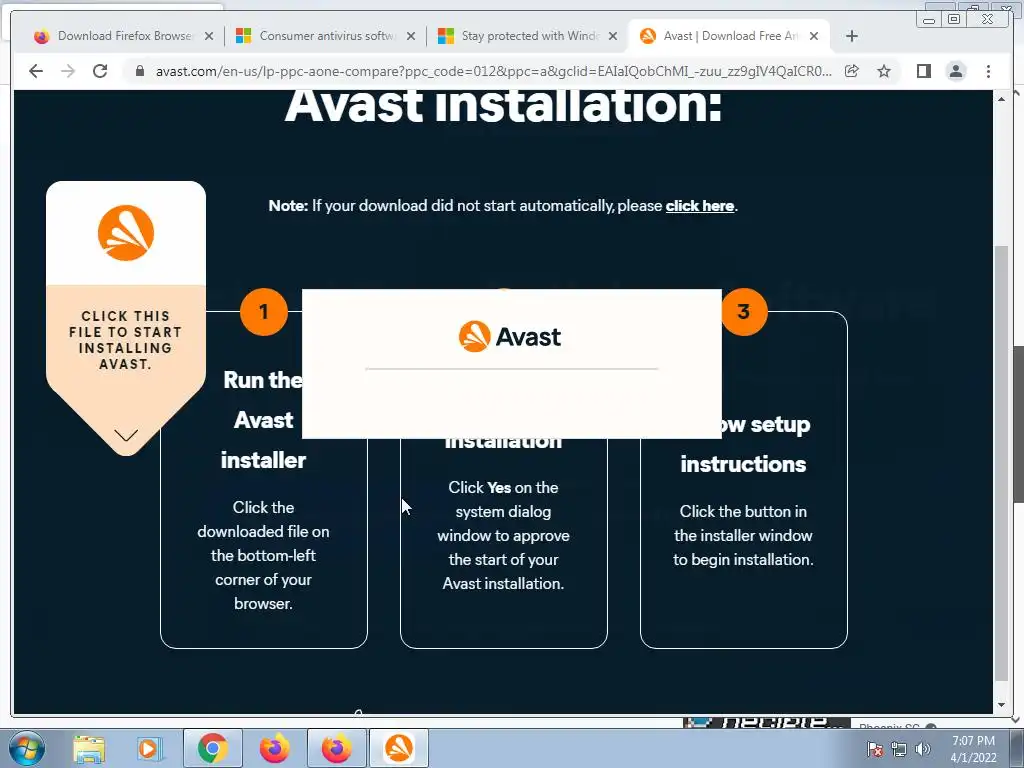Screen dimensions: 1024x768
Task: Click the first Firefox taskbar icon
Action: pyautogui.click(x=275, y=748)
